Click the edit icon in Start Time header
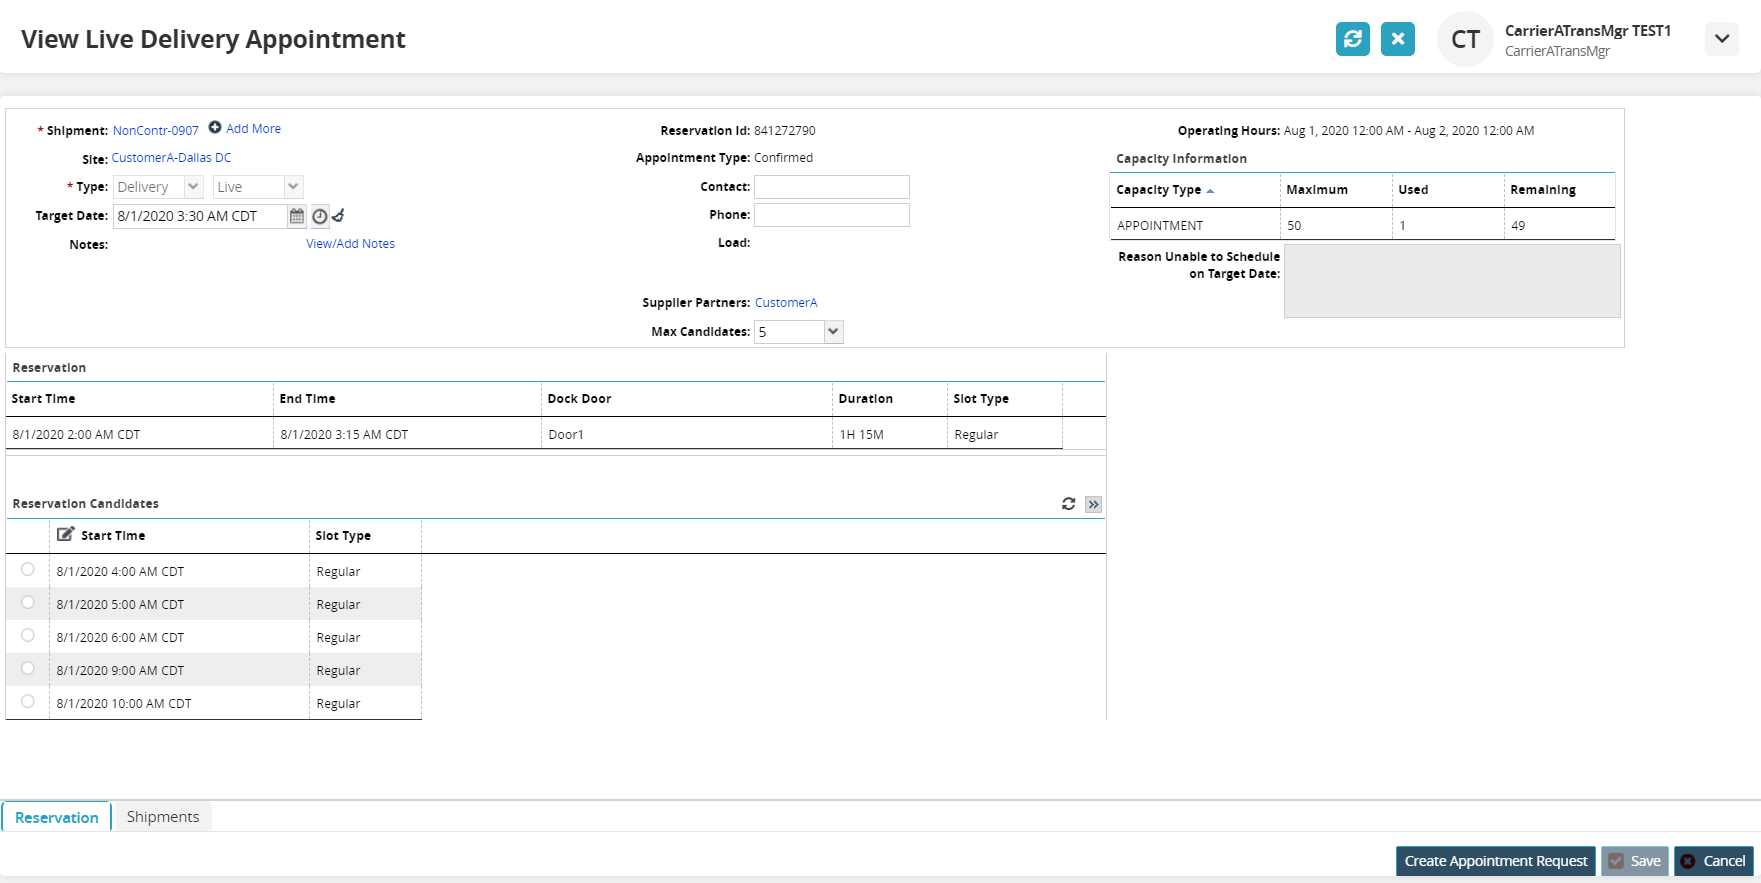 65,535
